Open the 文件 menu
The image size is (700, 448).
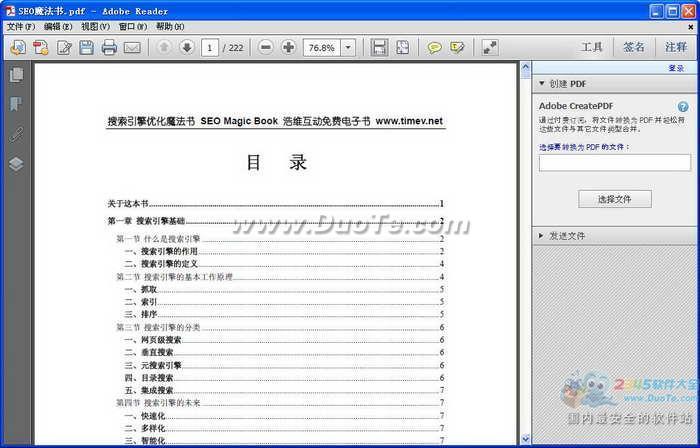point(21,26)
